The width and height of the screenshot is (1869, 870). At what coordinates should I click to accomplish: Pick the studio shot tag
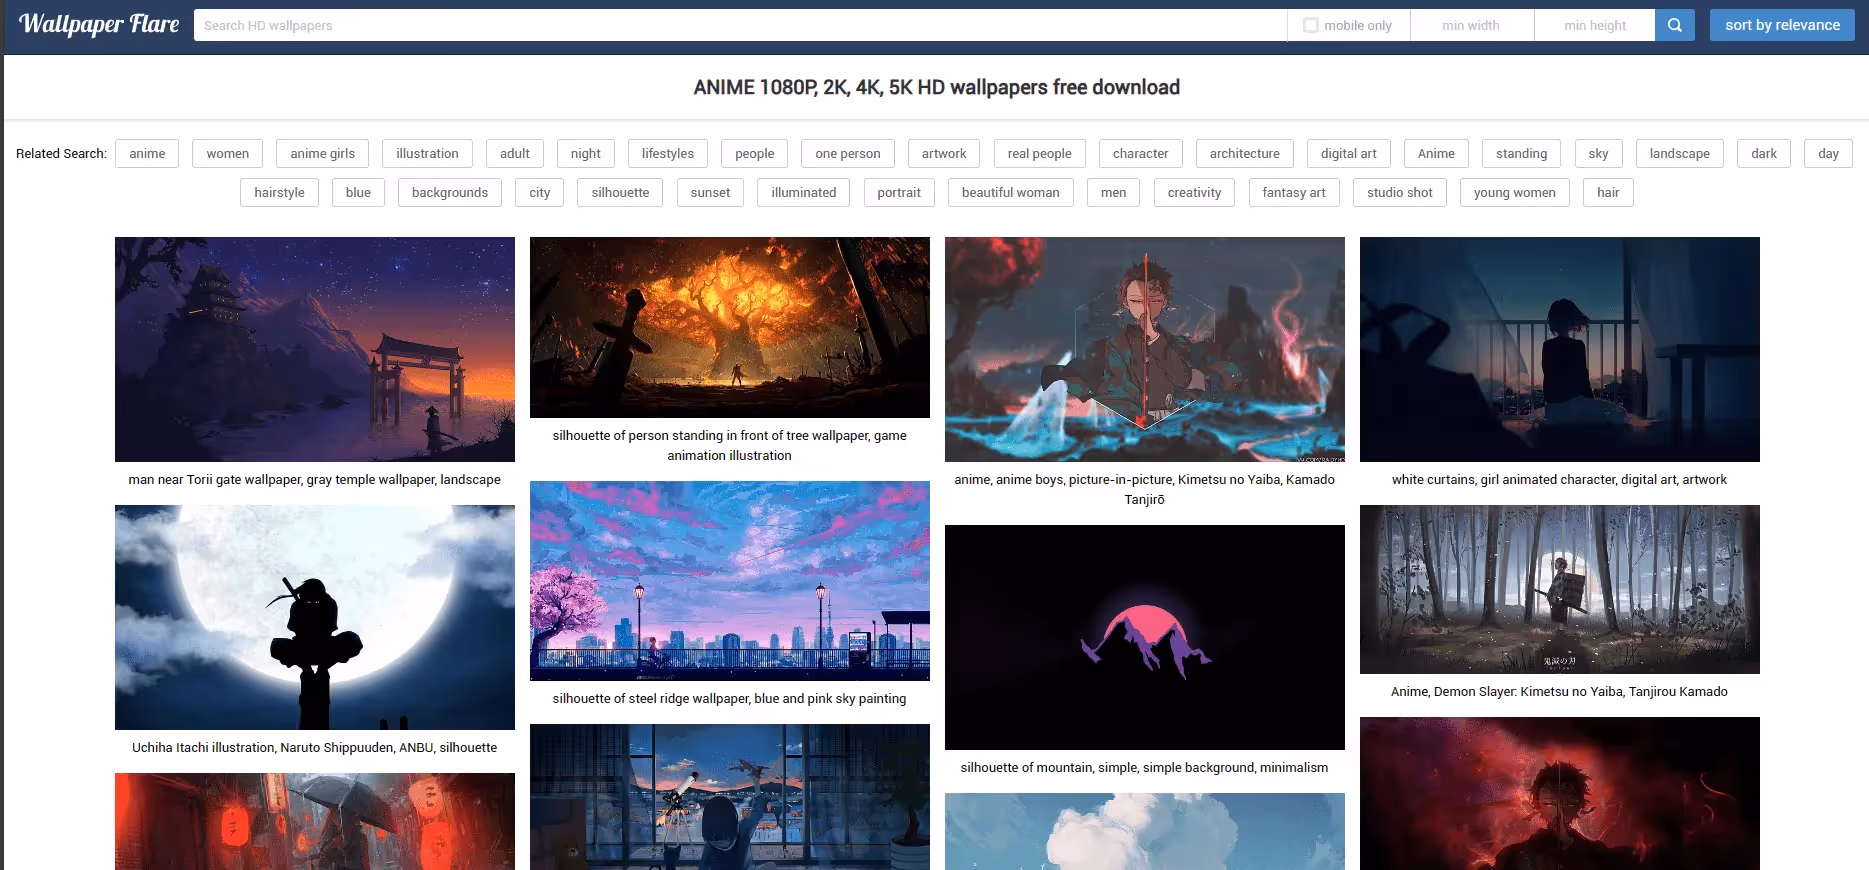pos(1399,192)
